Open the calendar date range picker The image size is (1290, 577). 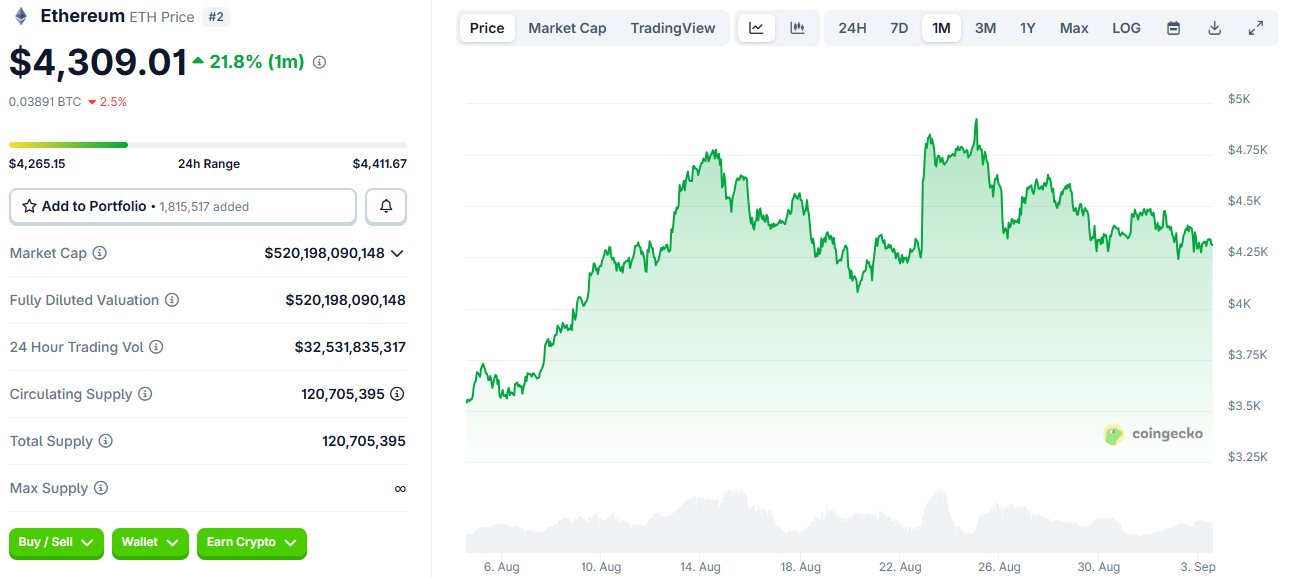click(x=1174, y=28)
